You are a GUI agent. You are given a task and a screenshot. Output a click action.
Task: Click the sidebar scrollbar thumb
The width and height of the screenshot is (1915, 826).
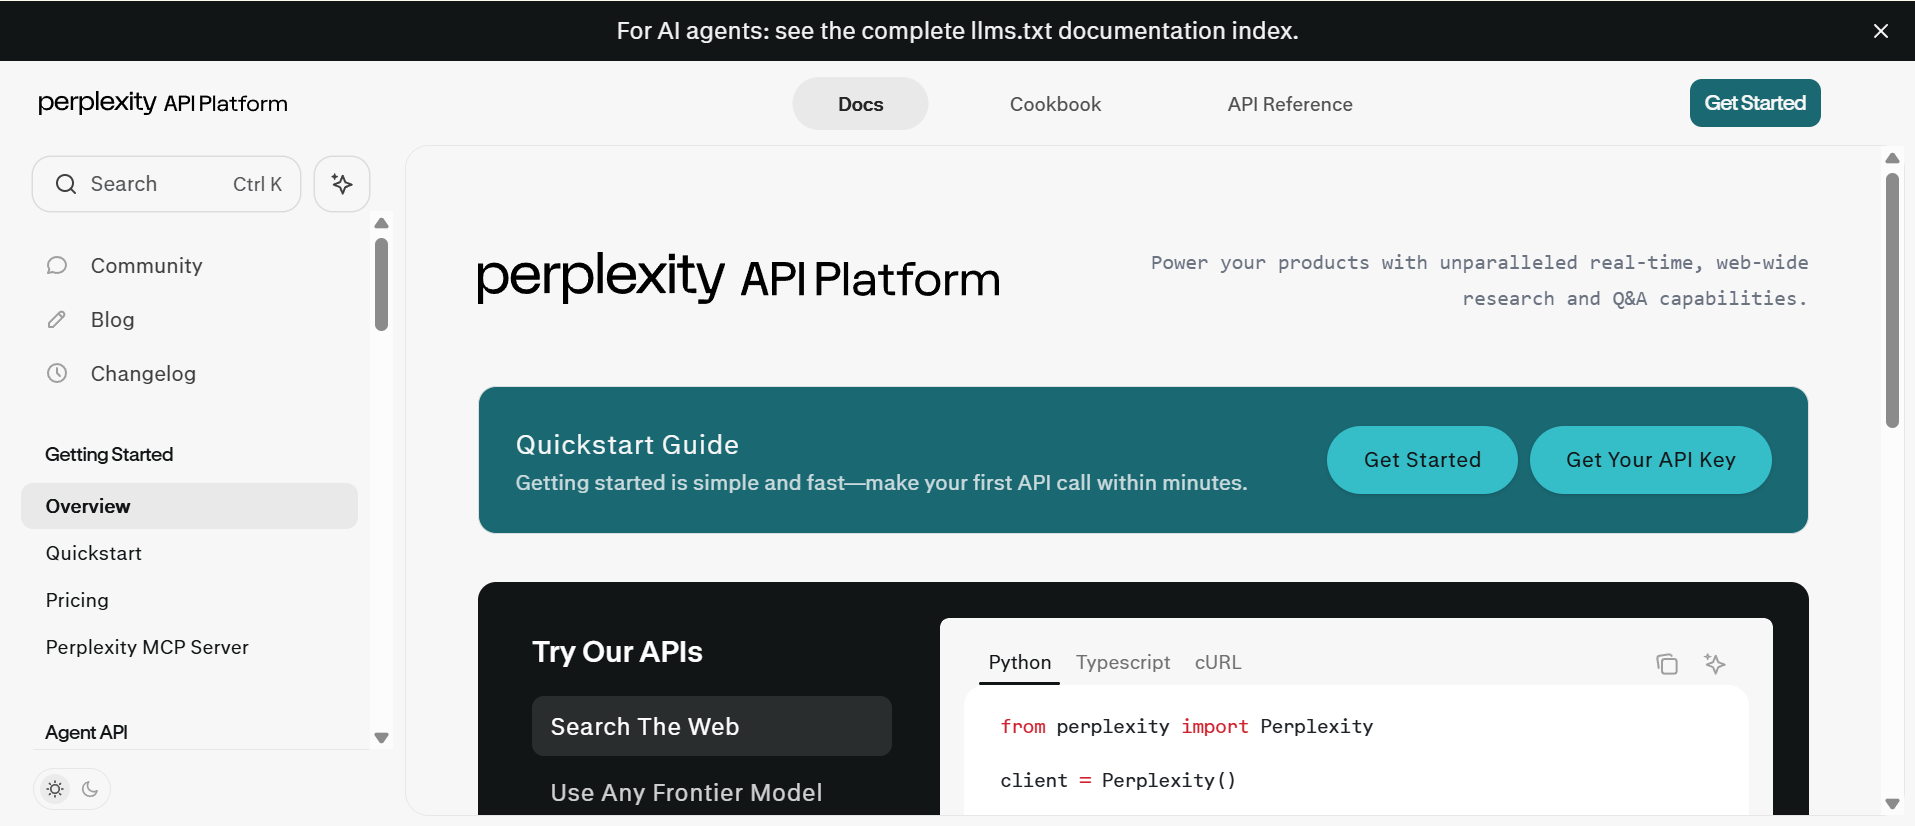[381, 284]
